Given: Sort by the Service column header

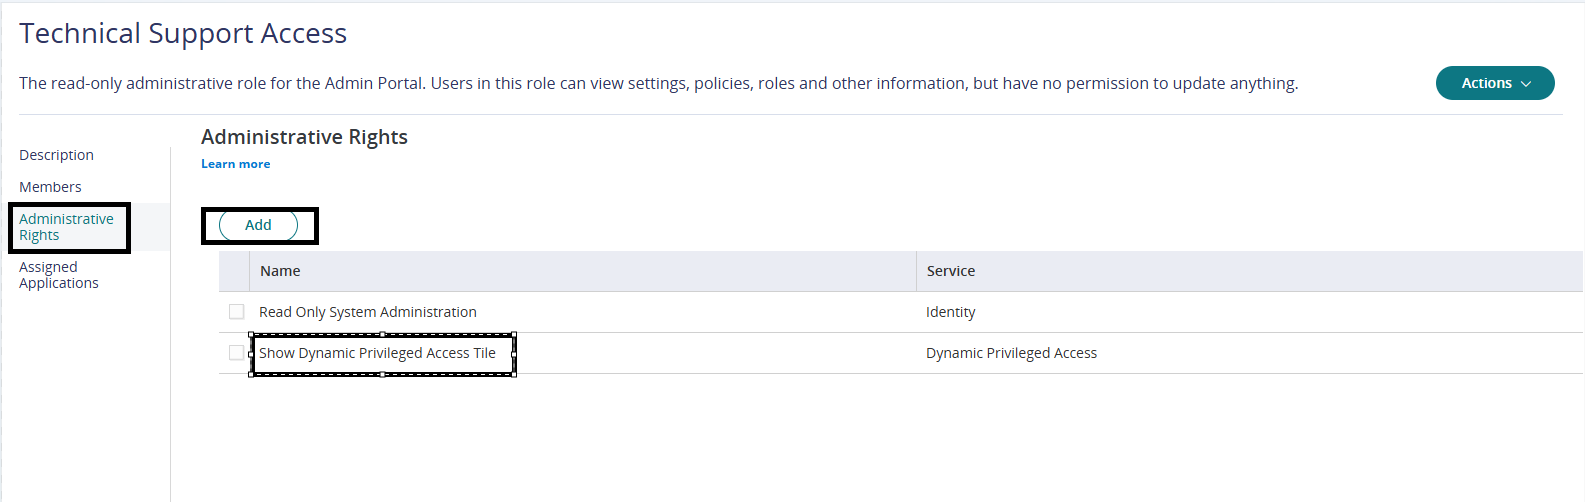Looking at the screenshot, I should coord(1249,271).
